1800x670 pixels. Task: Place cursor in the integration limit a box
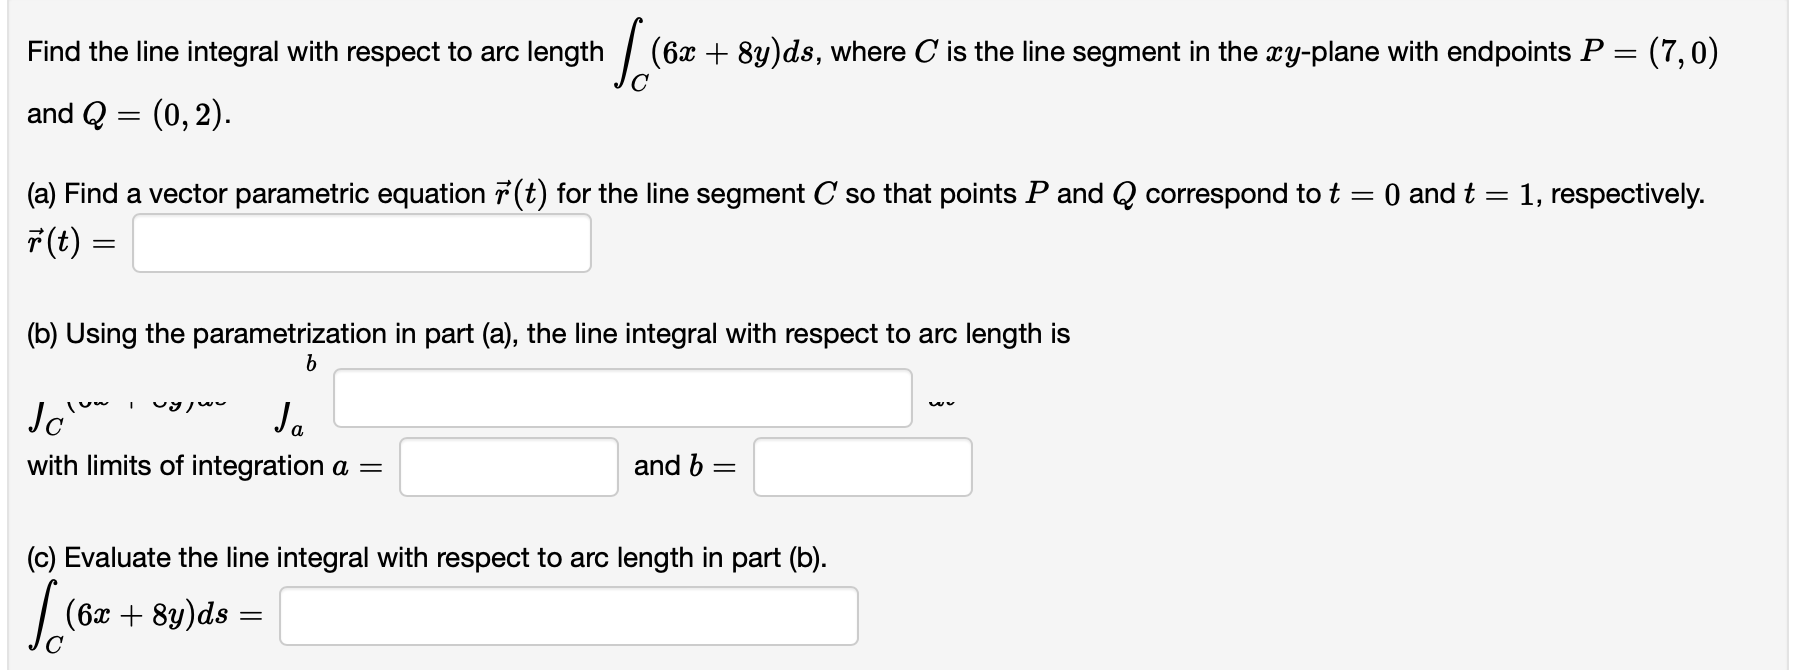(508, 466)
